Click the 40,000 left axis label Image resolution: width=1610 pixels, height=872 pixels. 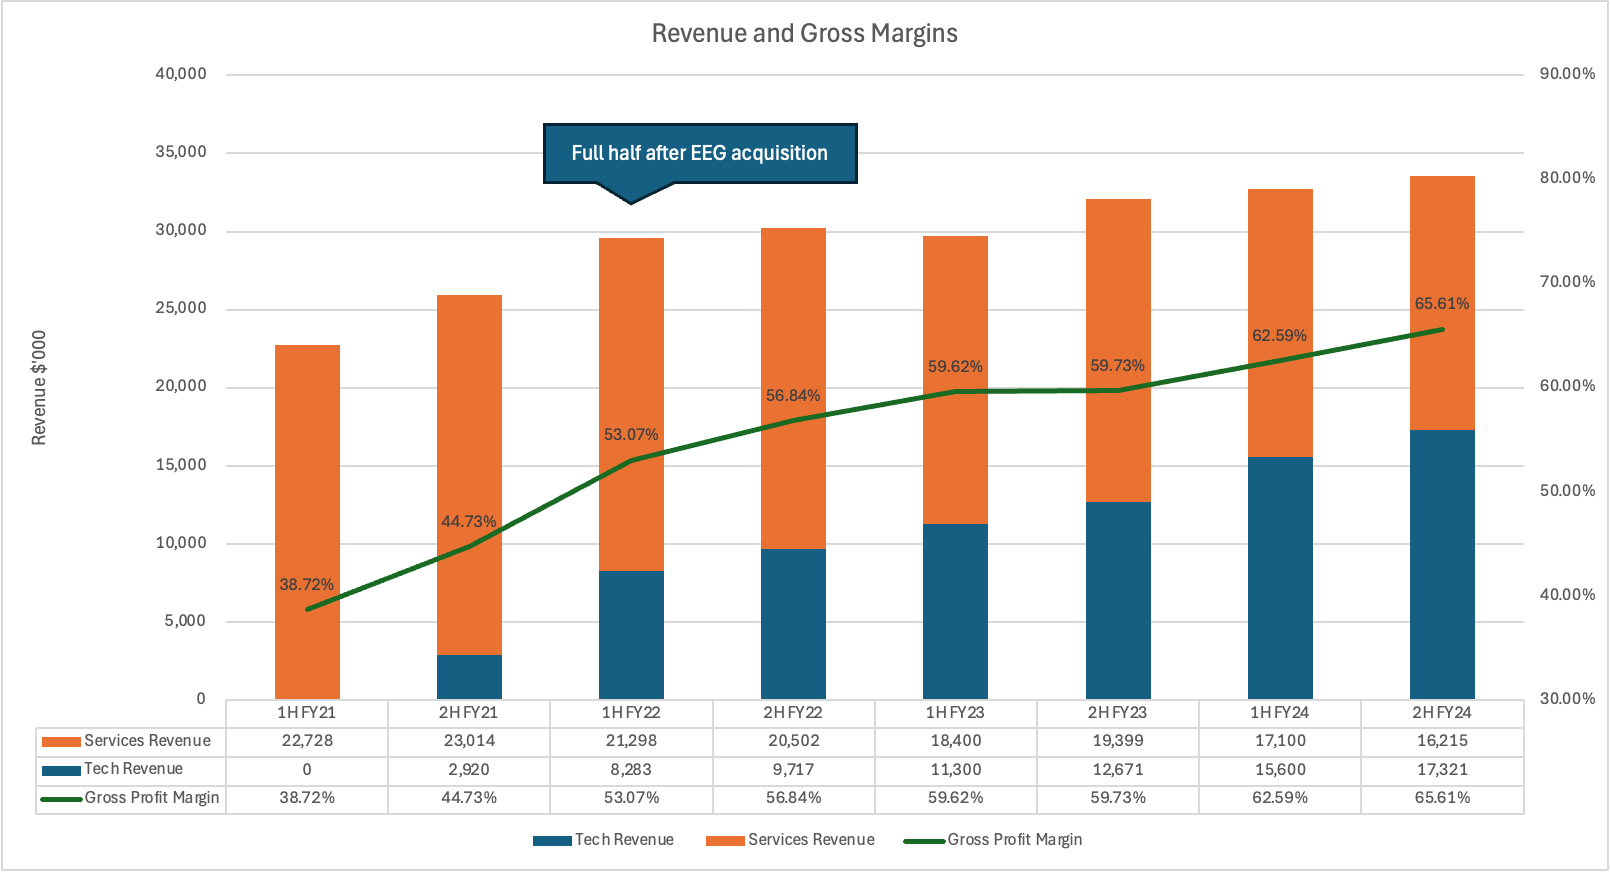[181, 74]
